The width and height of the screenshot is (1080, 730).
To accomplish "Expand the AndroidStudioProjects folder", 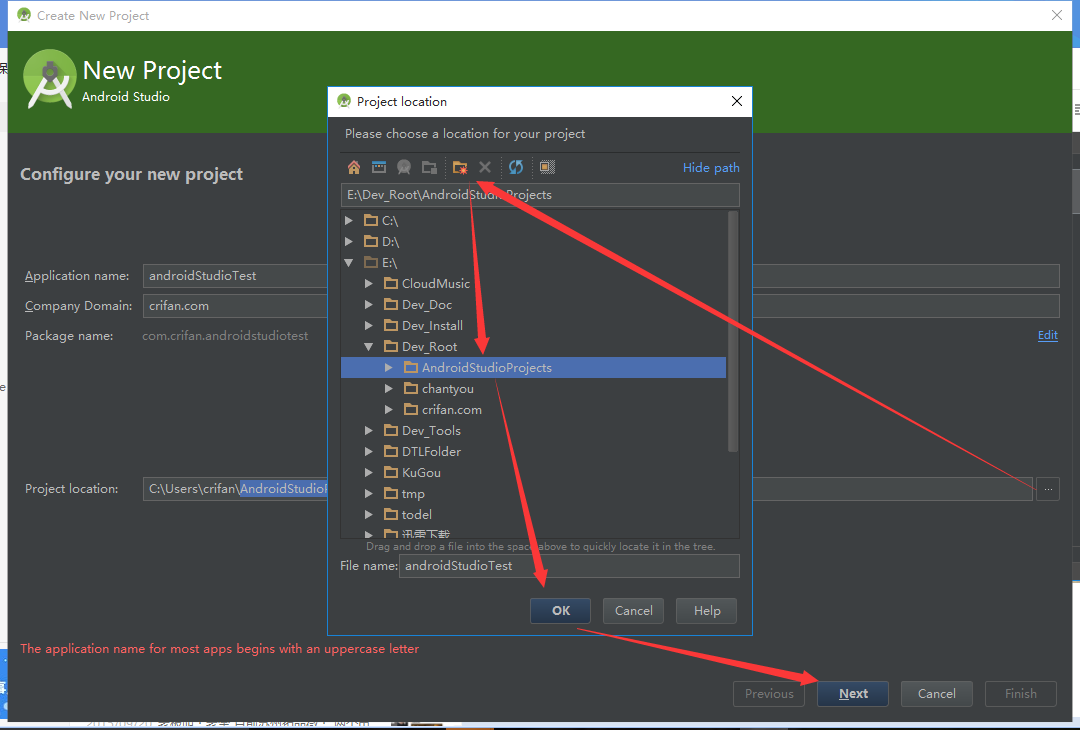I will 388,368.
